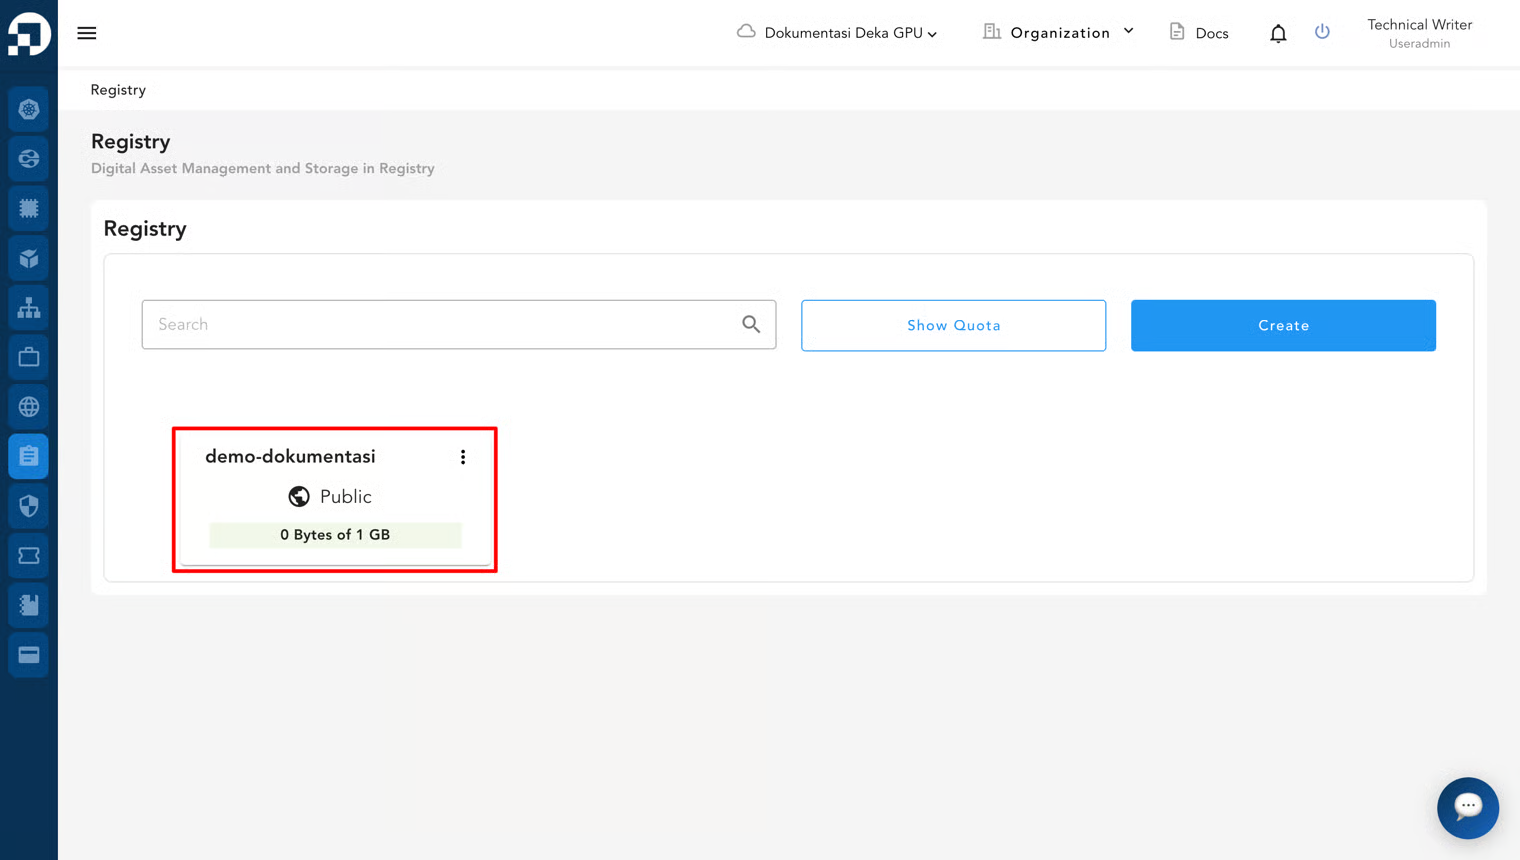Image resolution: width=1520 pixels, height=860 pixels.
Task: Open the Docs link
Action: (x=1199, y=33)
